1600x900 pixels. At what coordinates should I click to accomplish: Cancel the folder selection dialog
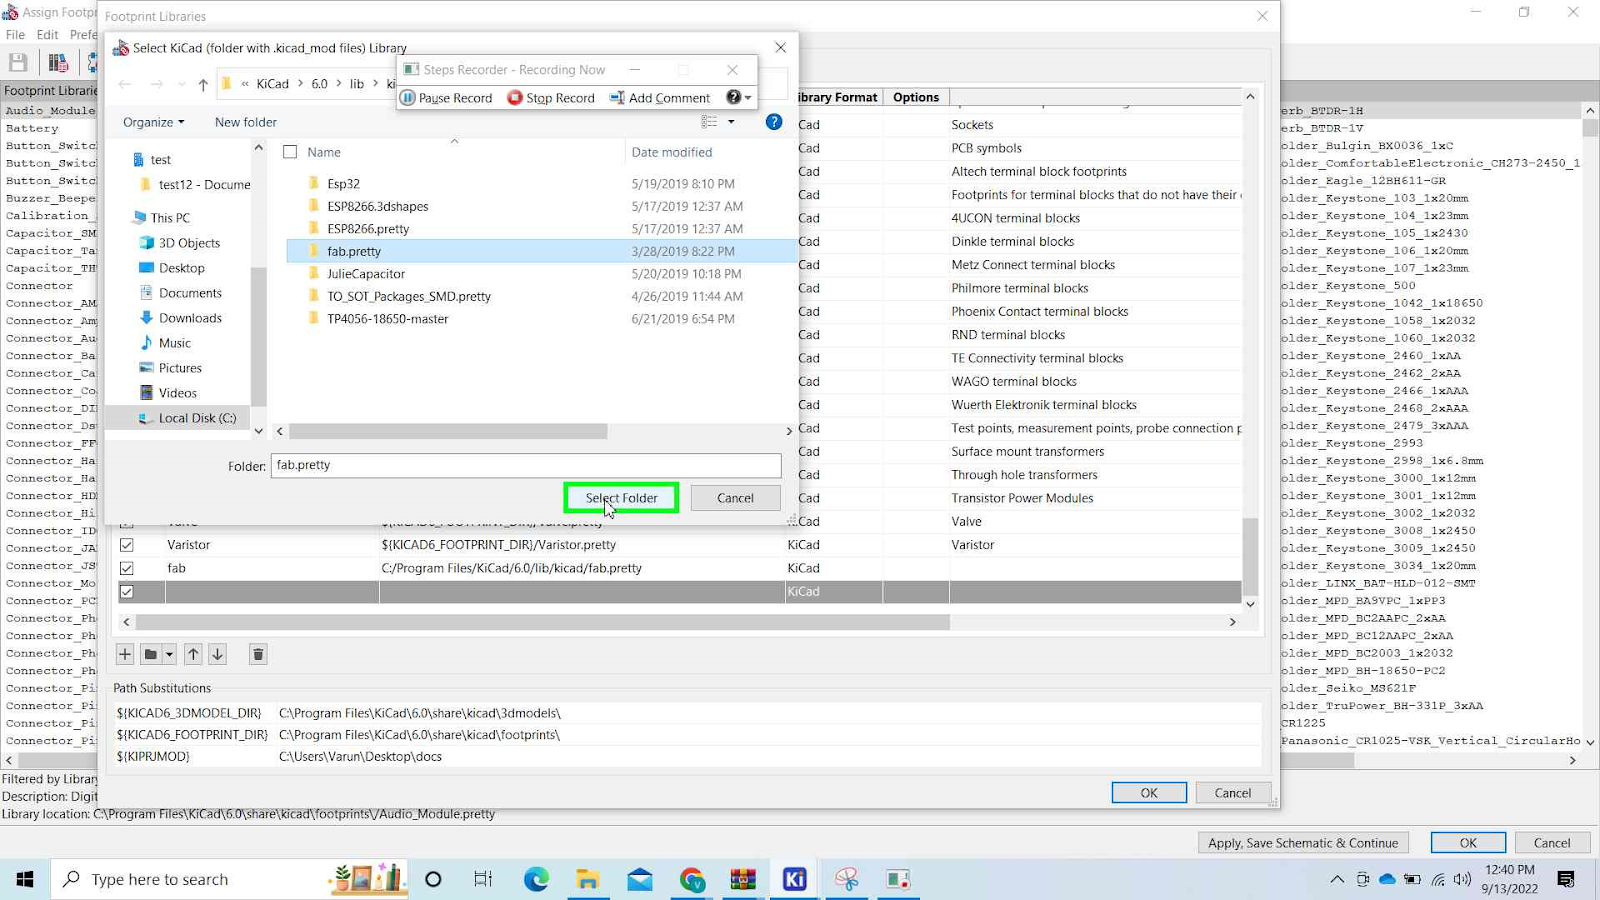point(735,498)
